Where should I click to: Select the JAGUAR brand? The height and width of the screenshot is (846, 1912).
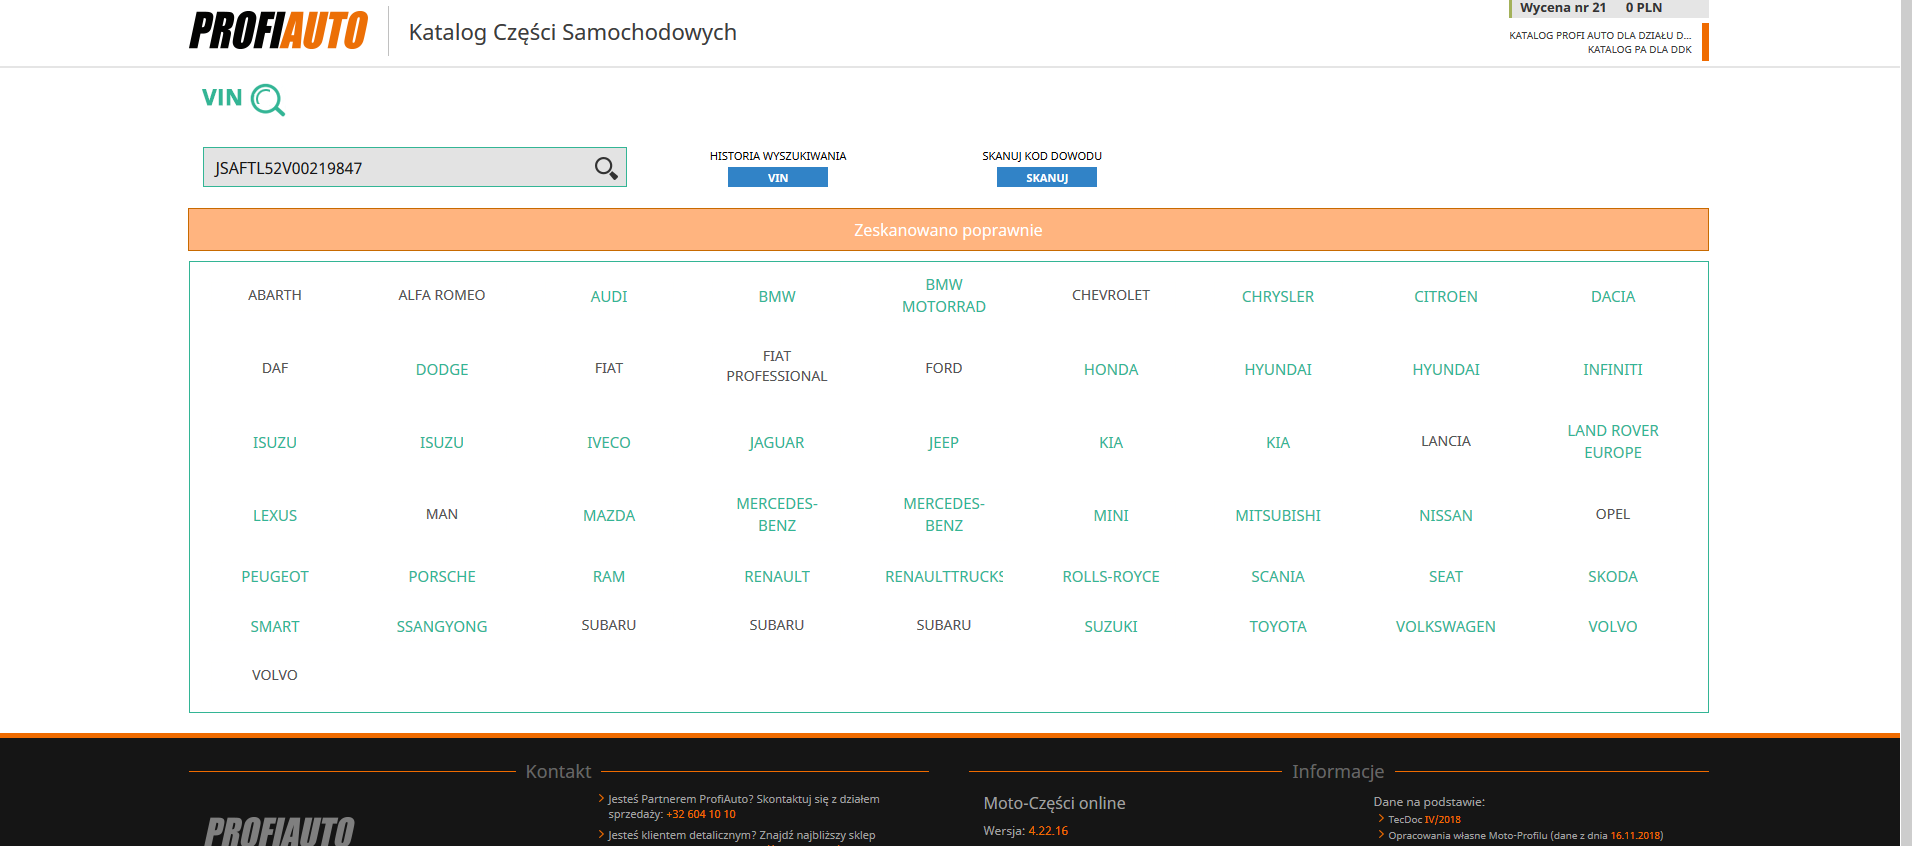pyautogui.click(x=777, y=442)
